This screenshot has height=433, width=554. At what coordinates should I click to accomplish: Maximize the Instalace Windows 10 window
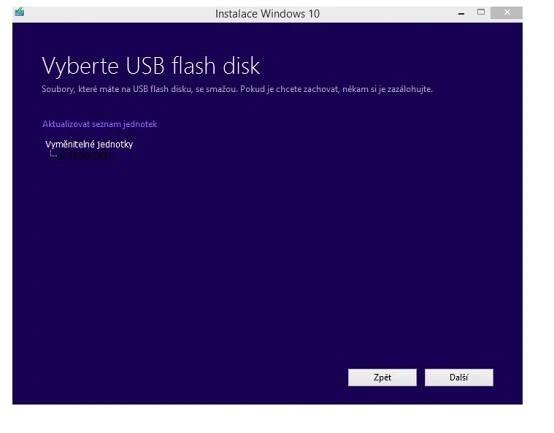tap(481, 12)
